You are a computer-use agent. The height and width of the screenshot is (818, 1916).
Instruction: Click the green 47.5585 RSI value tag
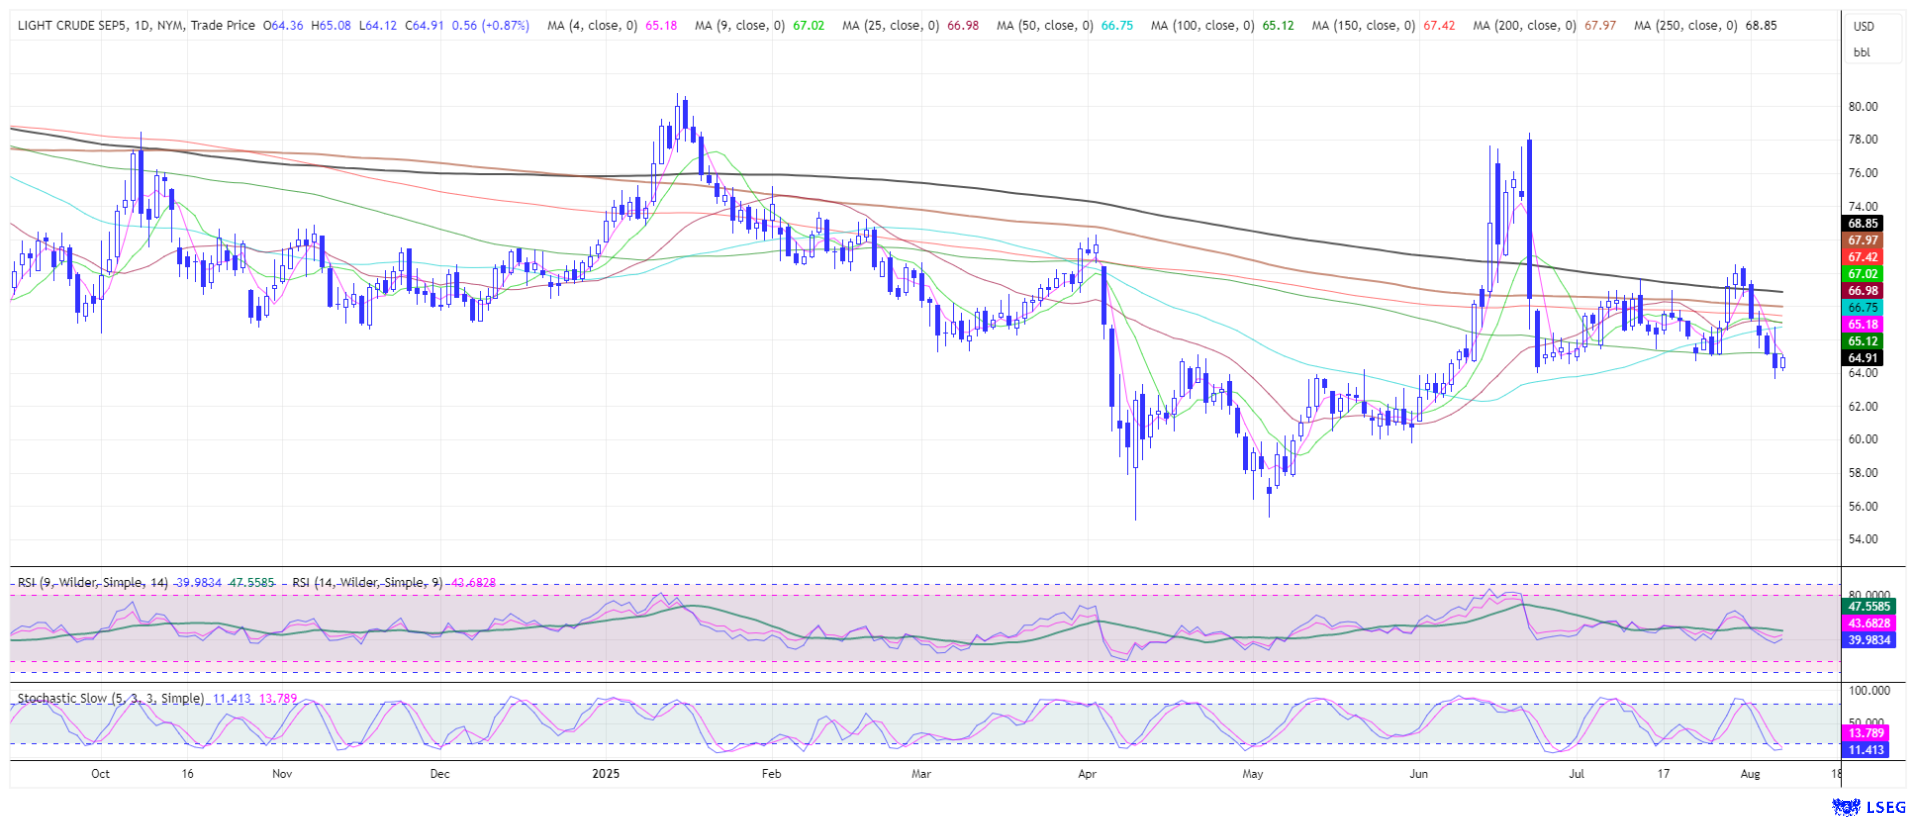pos(1868,606)
